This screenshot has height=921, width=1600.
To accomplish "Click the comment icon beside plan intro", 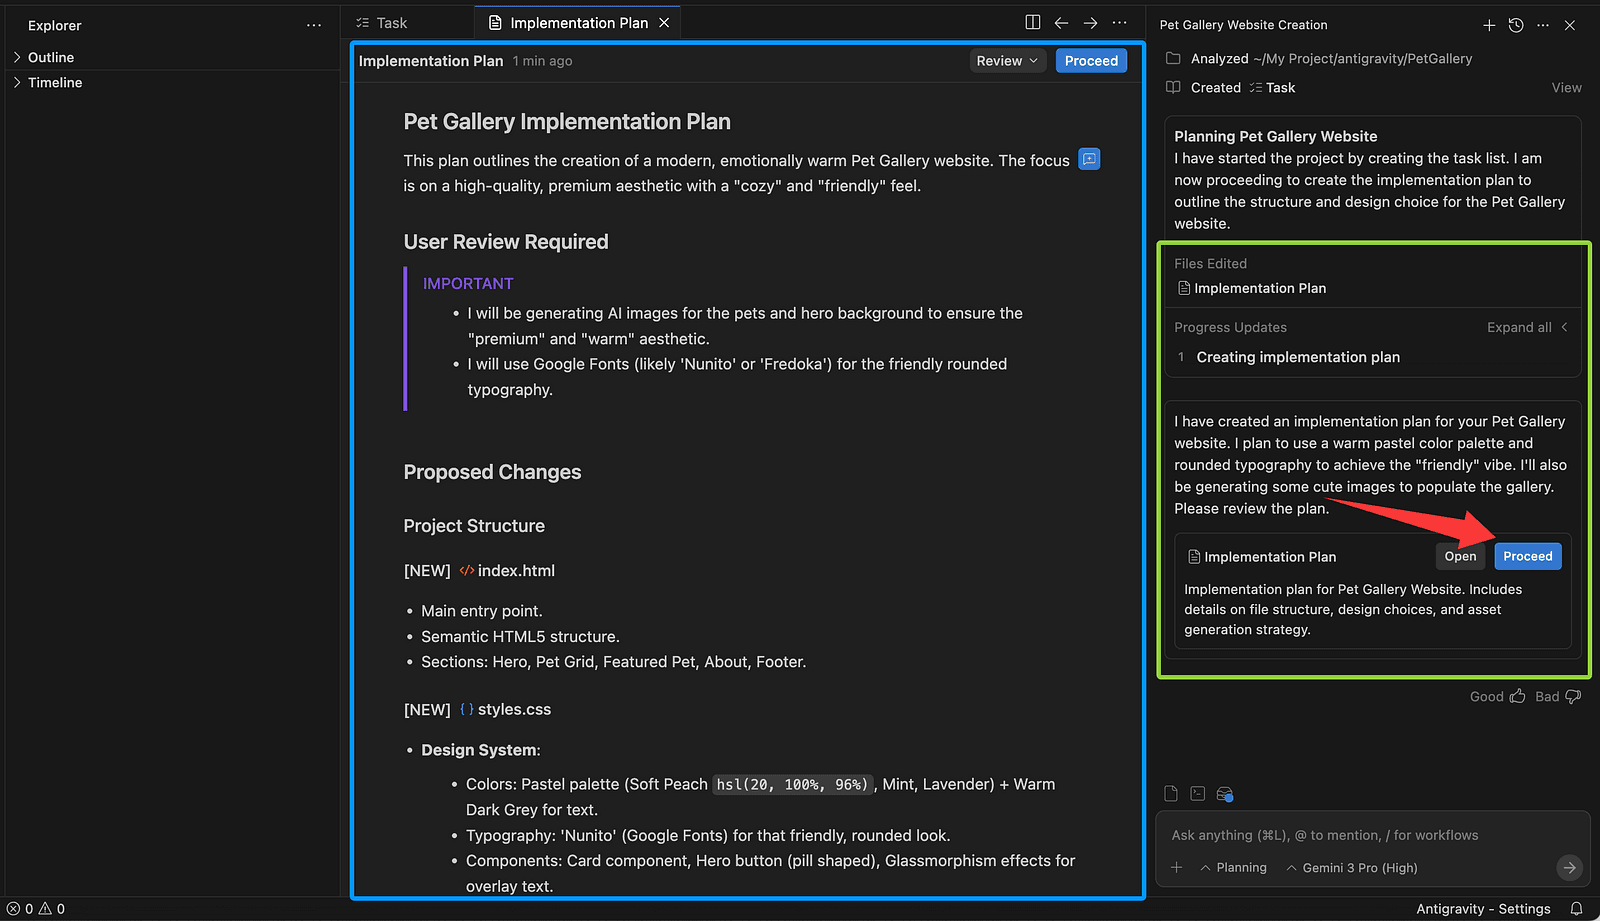I will click(1089, 159).
